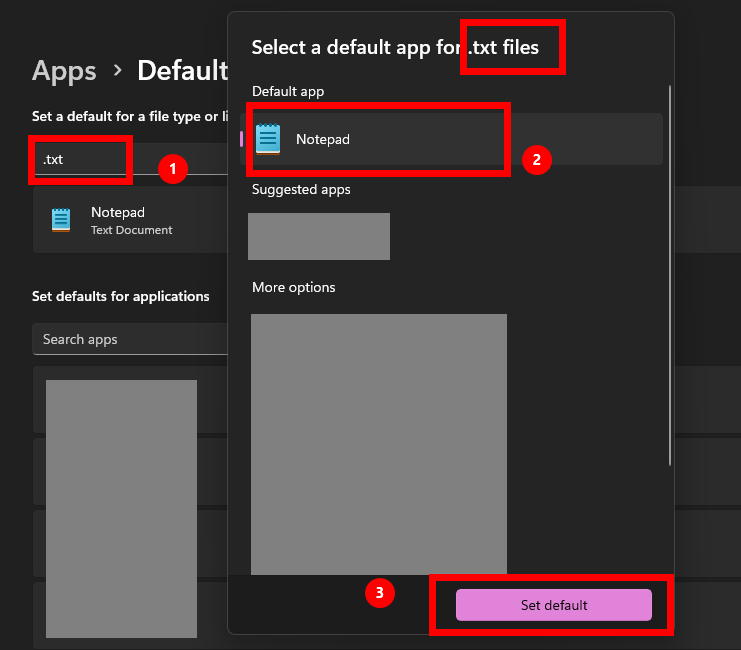The image size is (741, 650).
Task: Click the red circle numbered 3
Action: (x=378, y=592)
